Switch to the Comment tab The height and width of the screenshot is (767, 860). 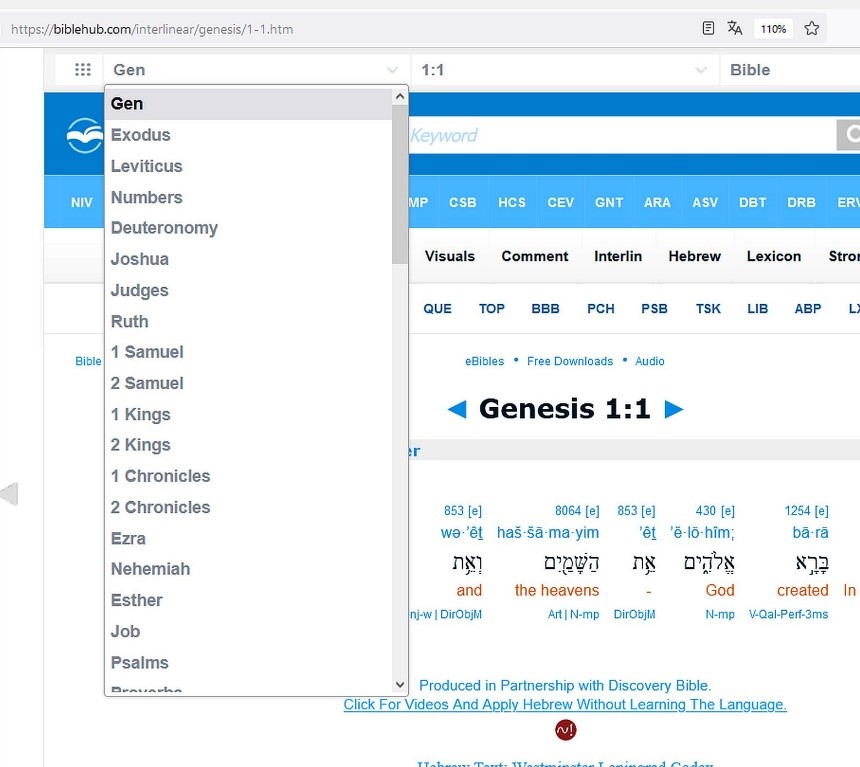[x=535, y=256]
